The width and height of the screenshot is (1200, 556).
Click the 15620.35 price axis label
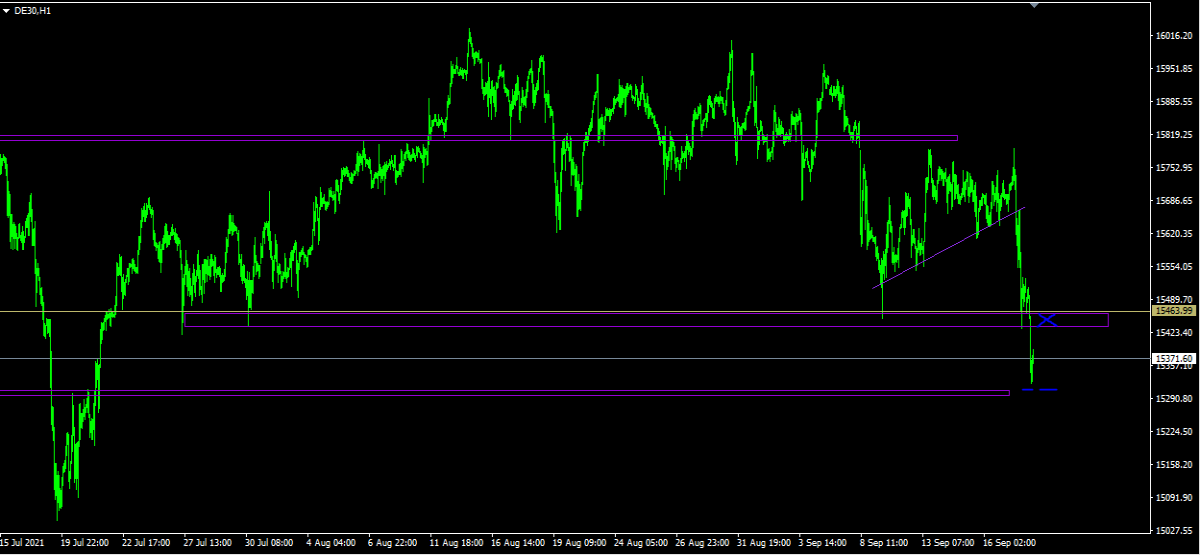(x=1174, y=234)
